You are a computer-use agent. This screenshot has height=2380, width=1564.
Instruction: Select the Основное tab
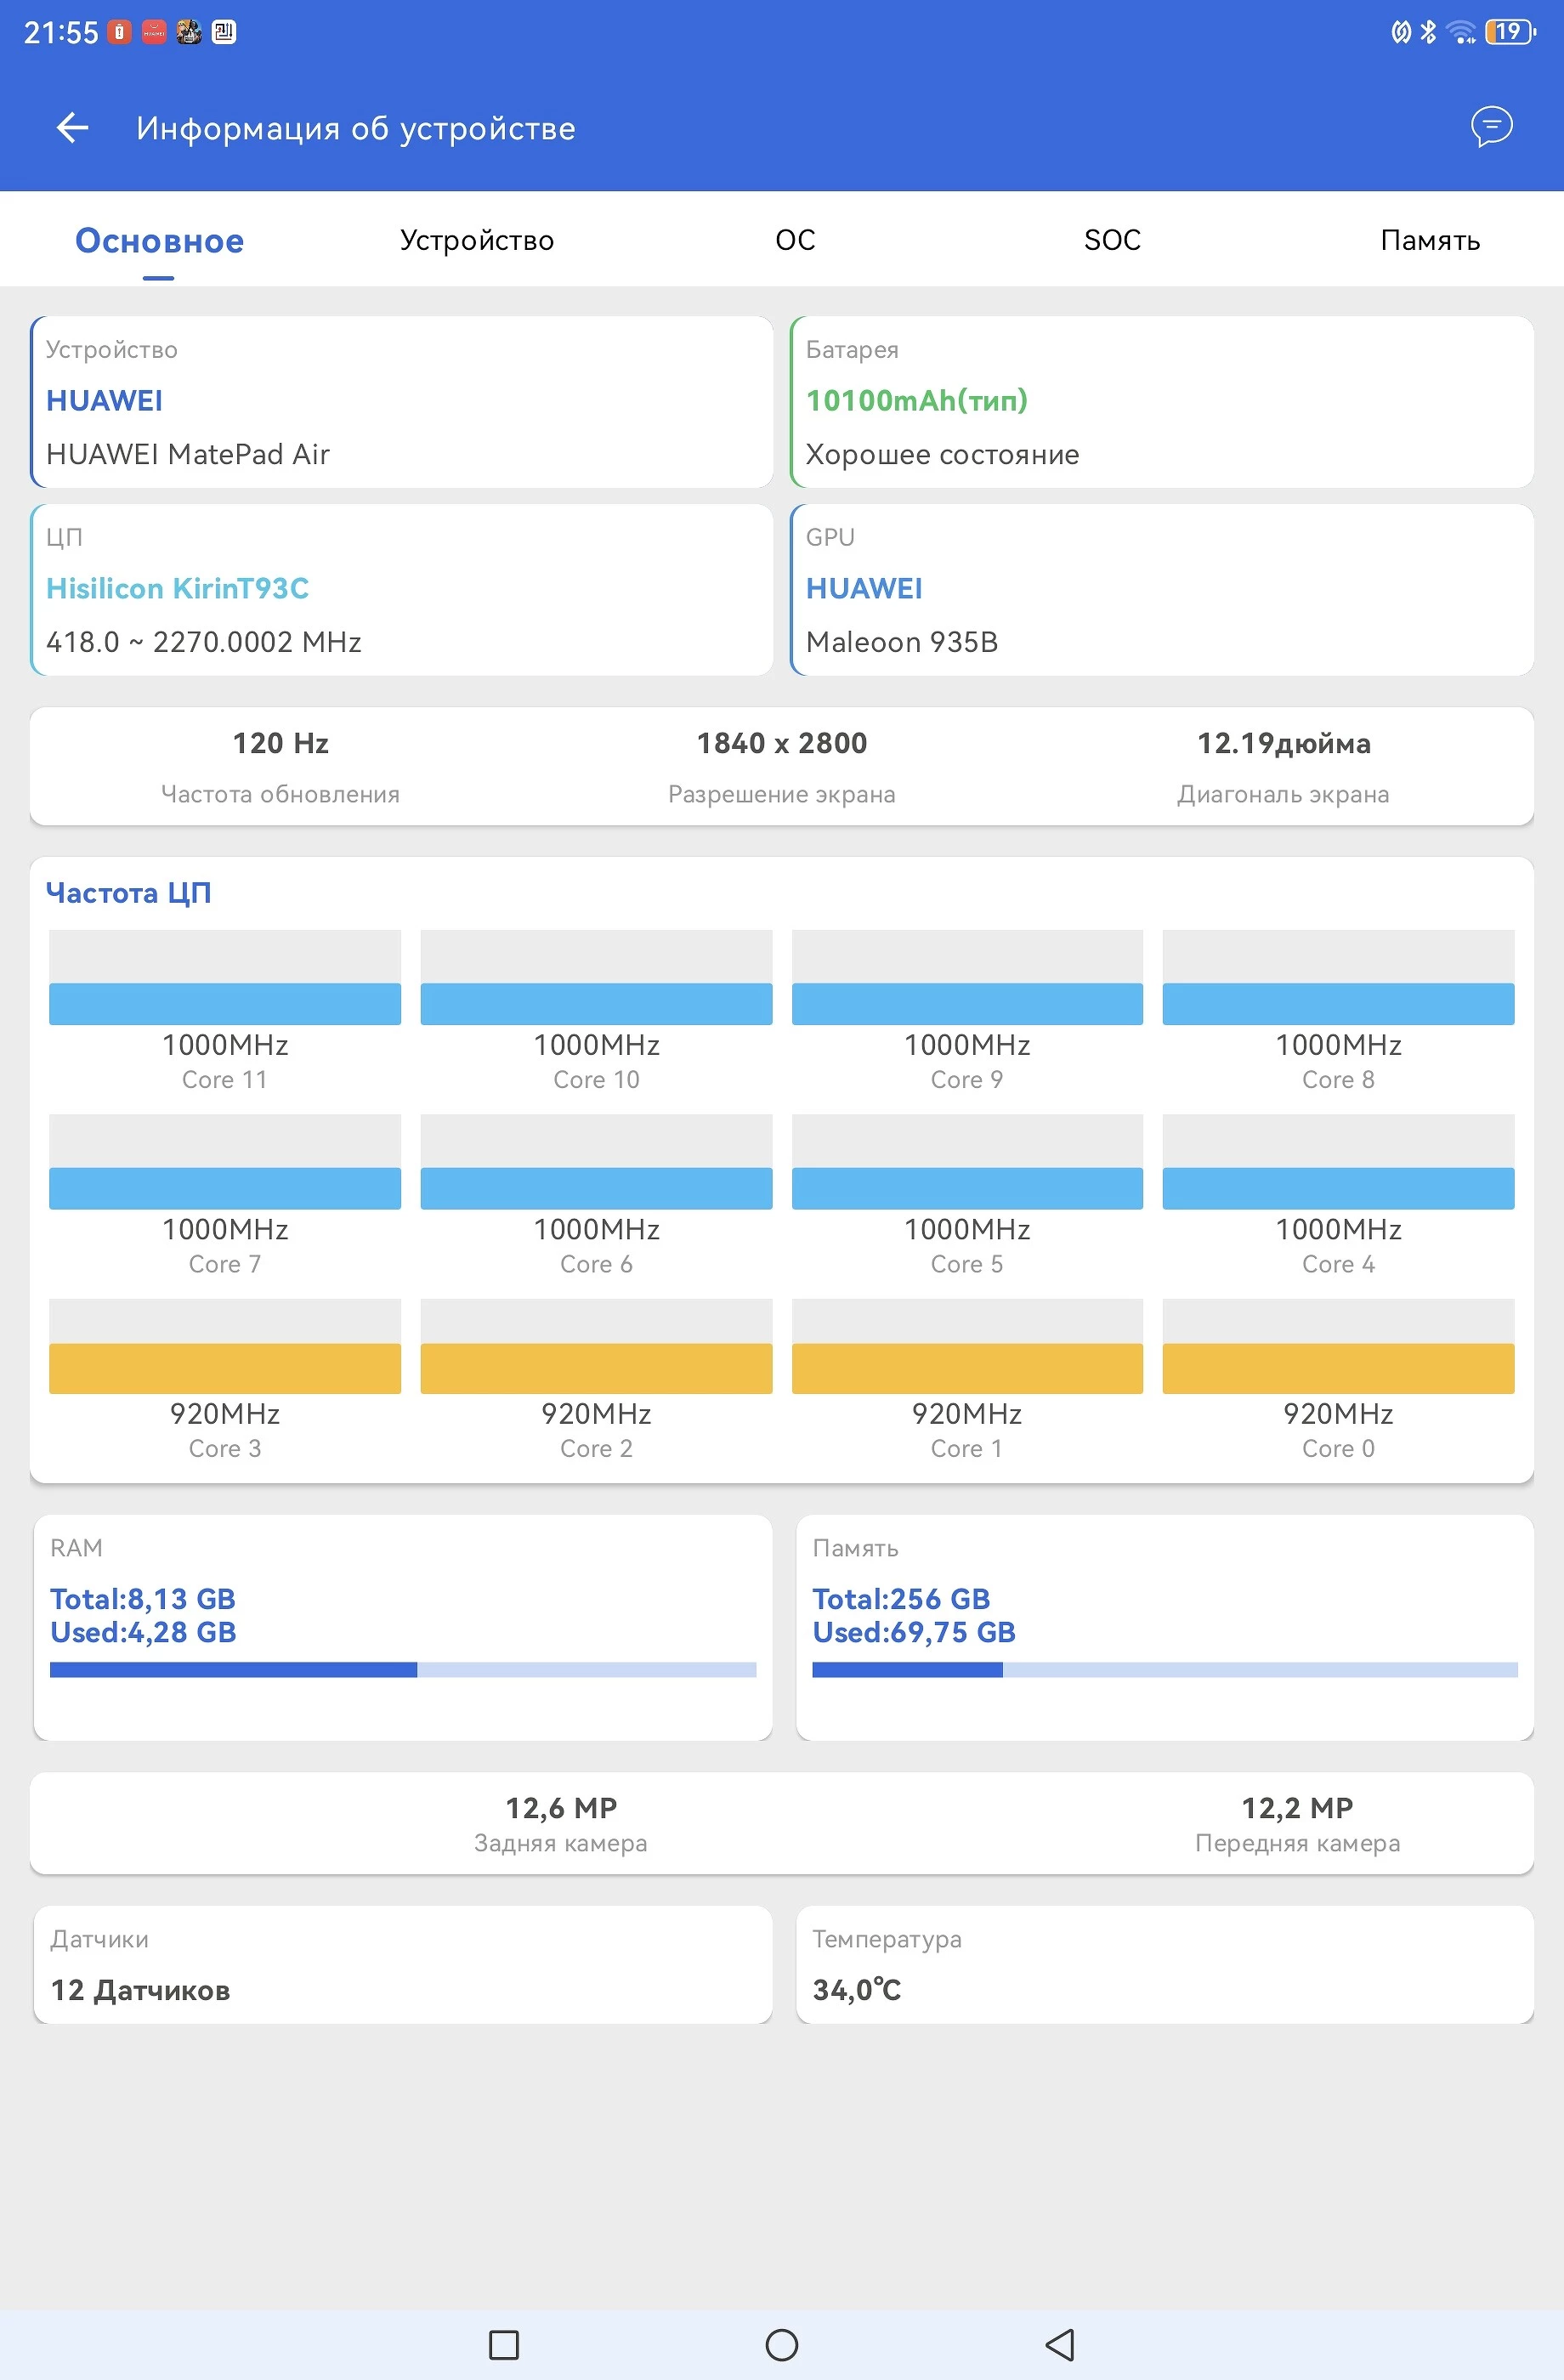coord(159,240)
